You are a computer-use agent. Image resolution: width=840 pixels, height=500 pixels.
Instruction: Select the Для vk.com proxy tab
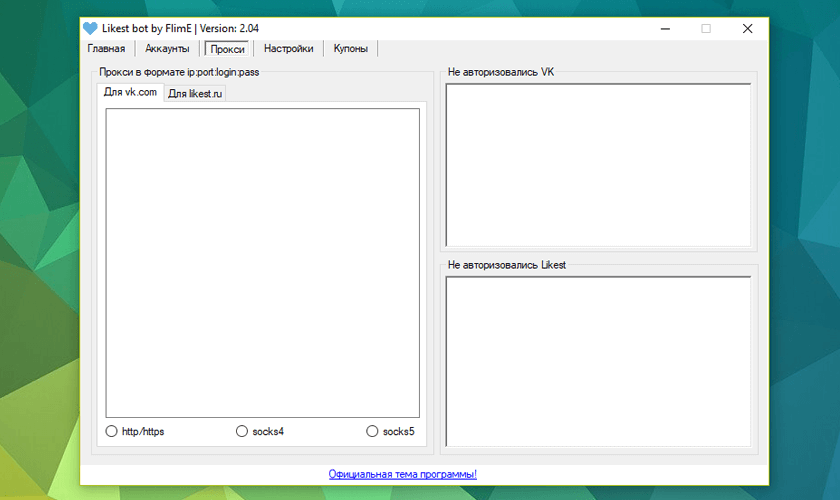130,92
